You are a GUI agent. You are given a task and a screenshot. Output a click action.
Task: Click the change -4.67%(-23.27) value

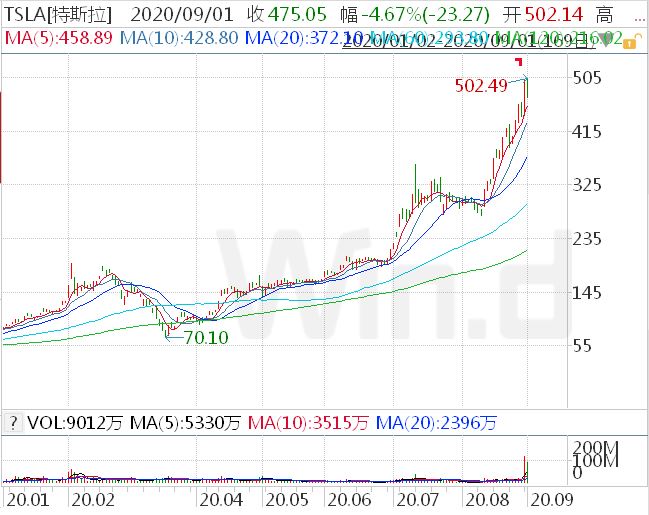pyautogui.click(x=425, y=15)
